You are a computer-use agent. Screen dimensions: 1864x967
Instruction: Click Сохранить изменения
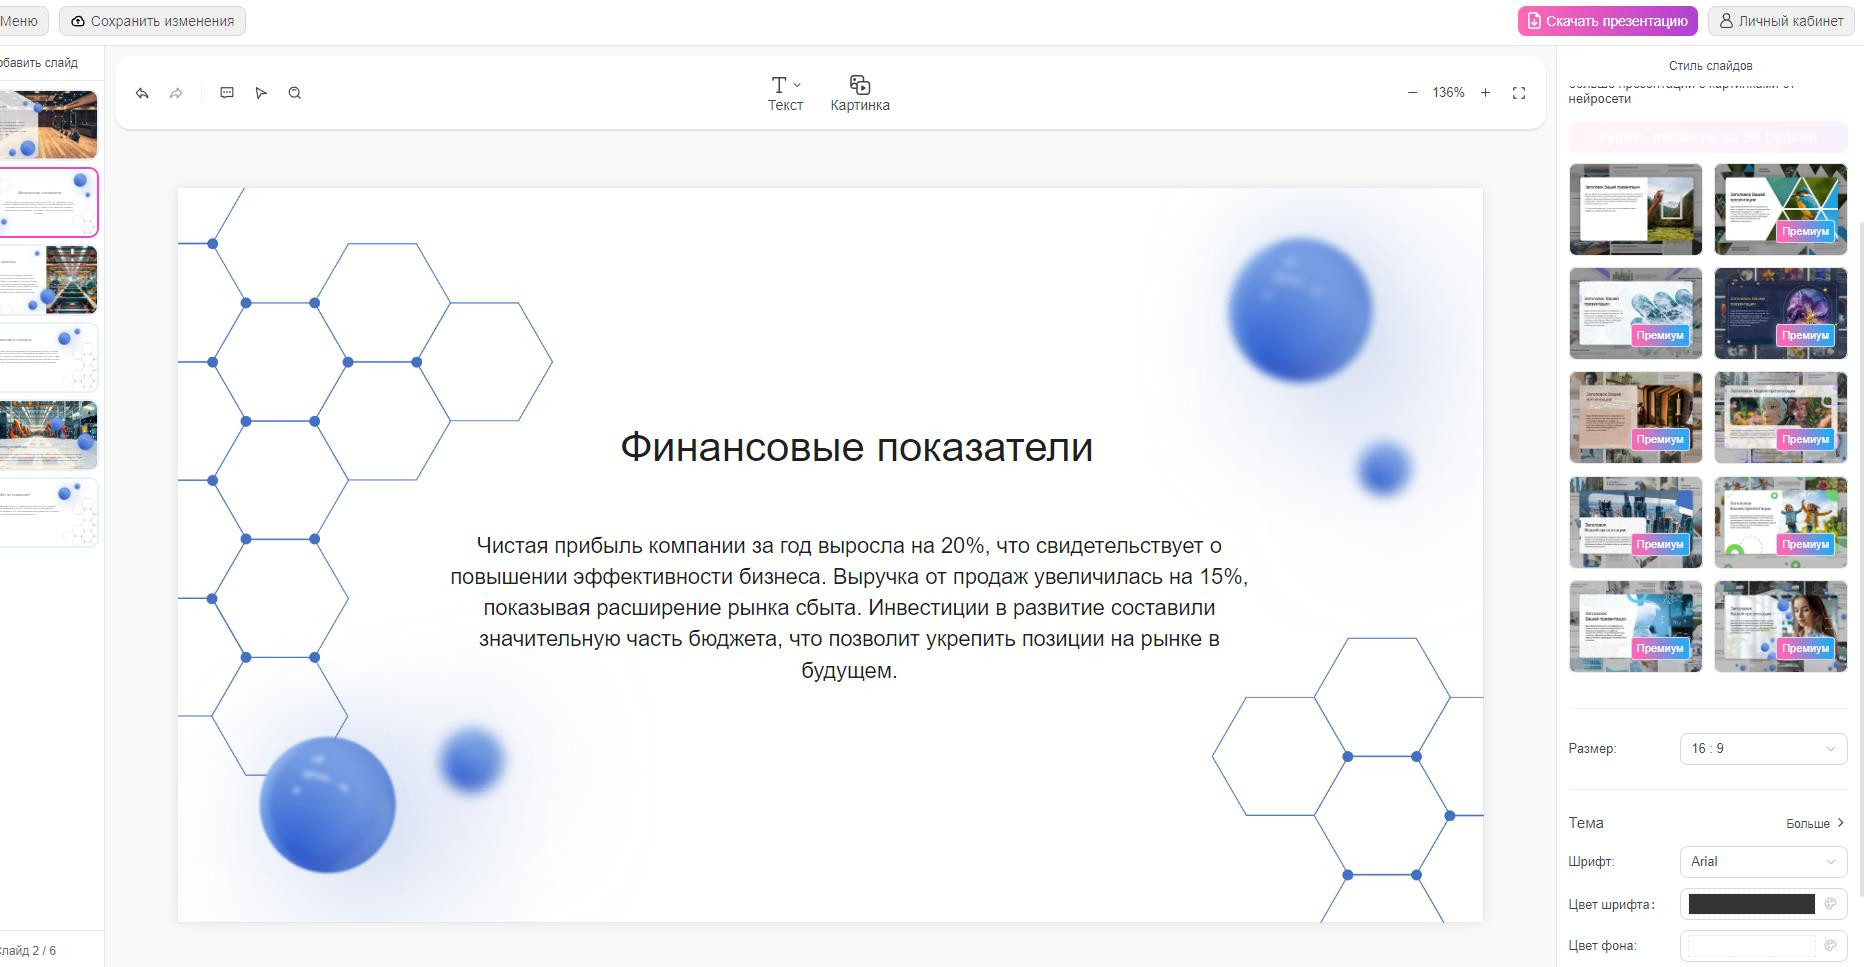tap(152, 21)
